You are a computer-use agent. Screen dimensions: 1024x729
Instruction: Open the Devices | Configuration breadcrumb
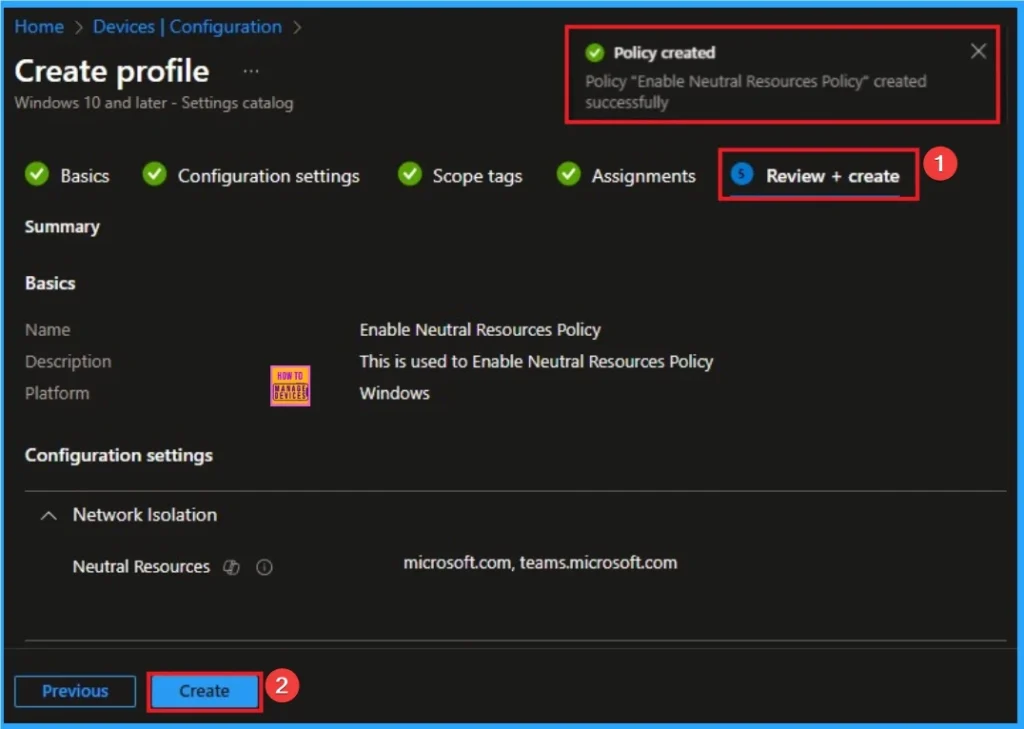tap(187, 27)
